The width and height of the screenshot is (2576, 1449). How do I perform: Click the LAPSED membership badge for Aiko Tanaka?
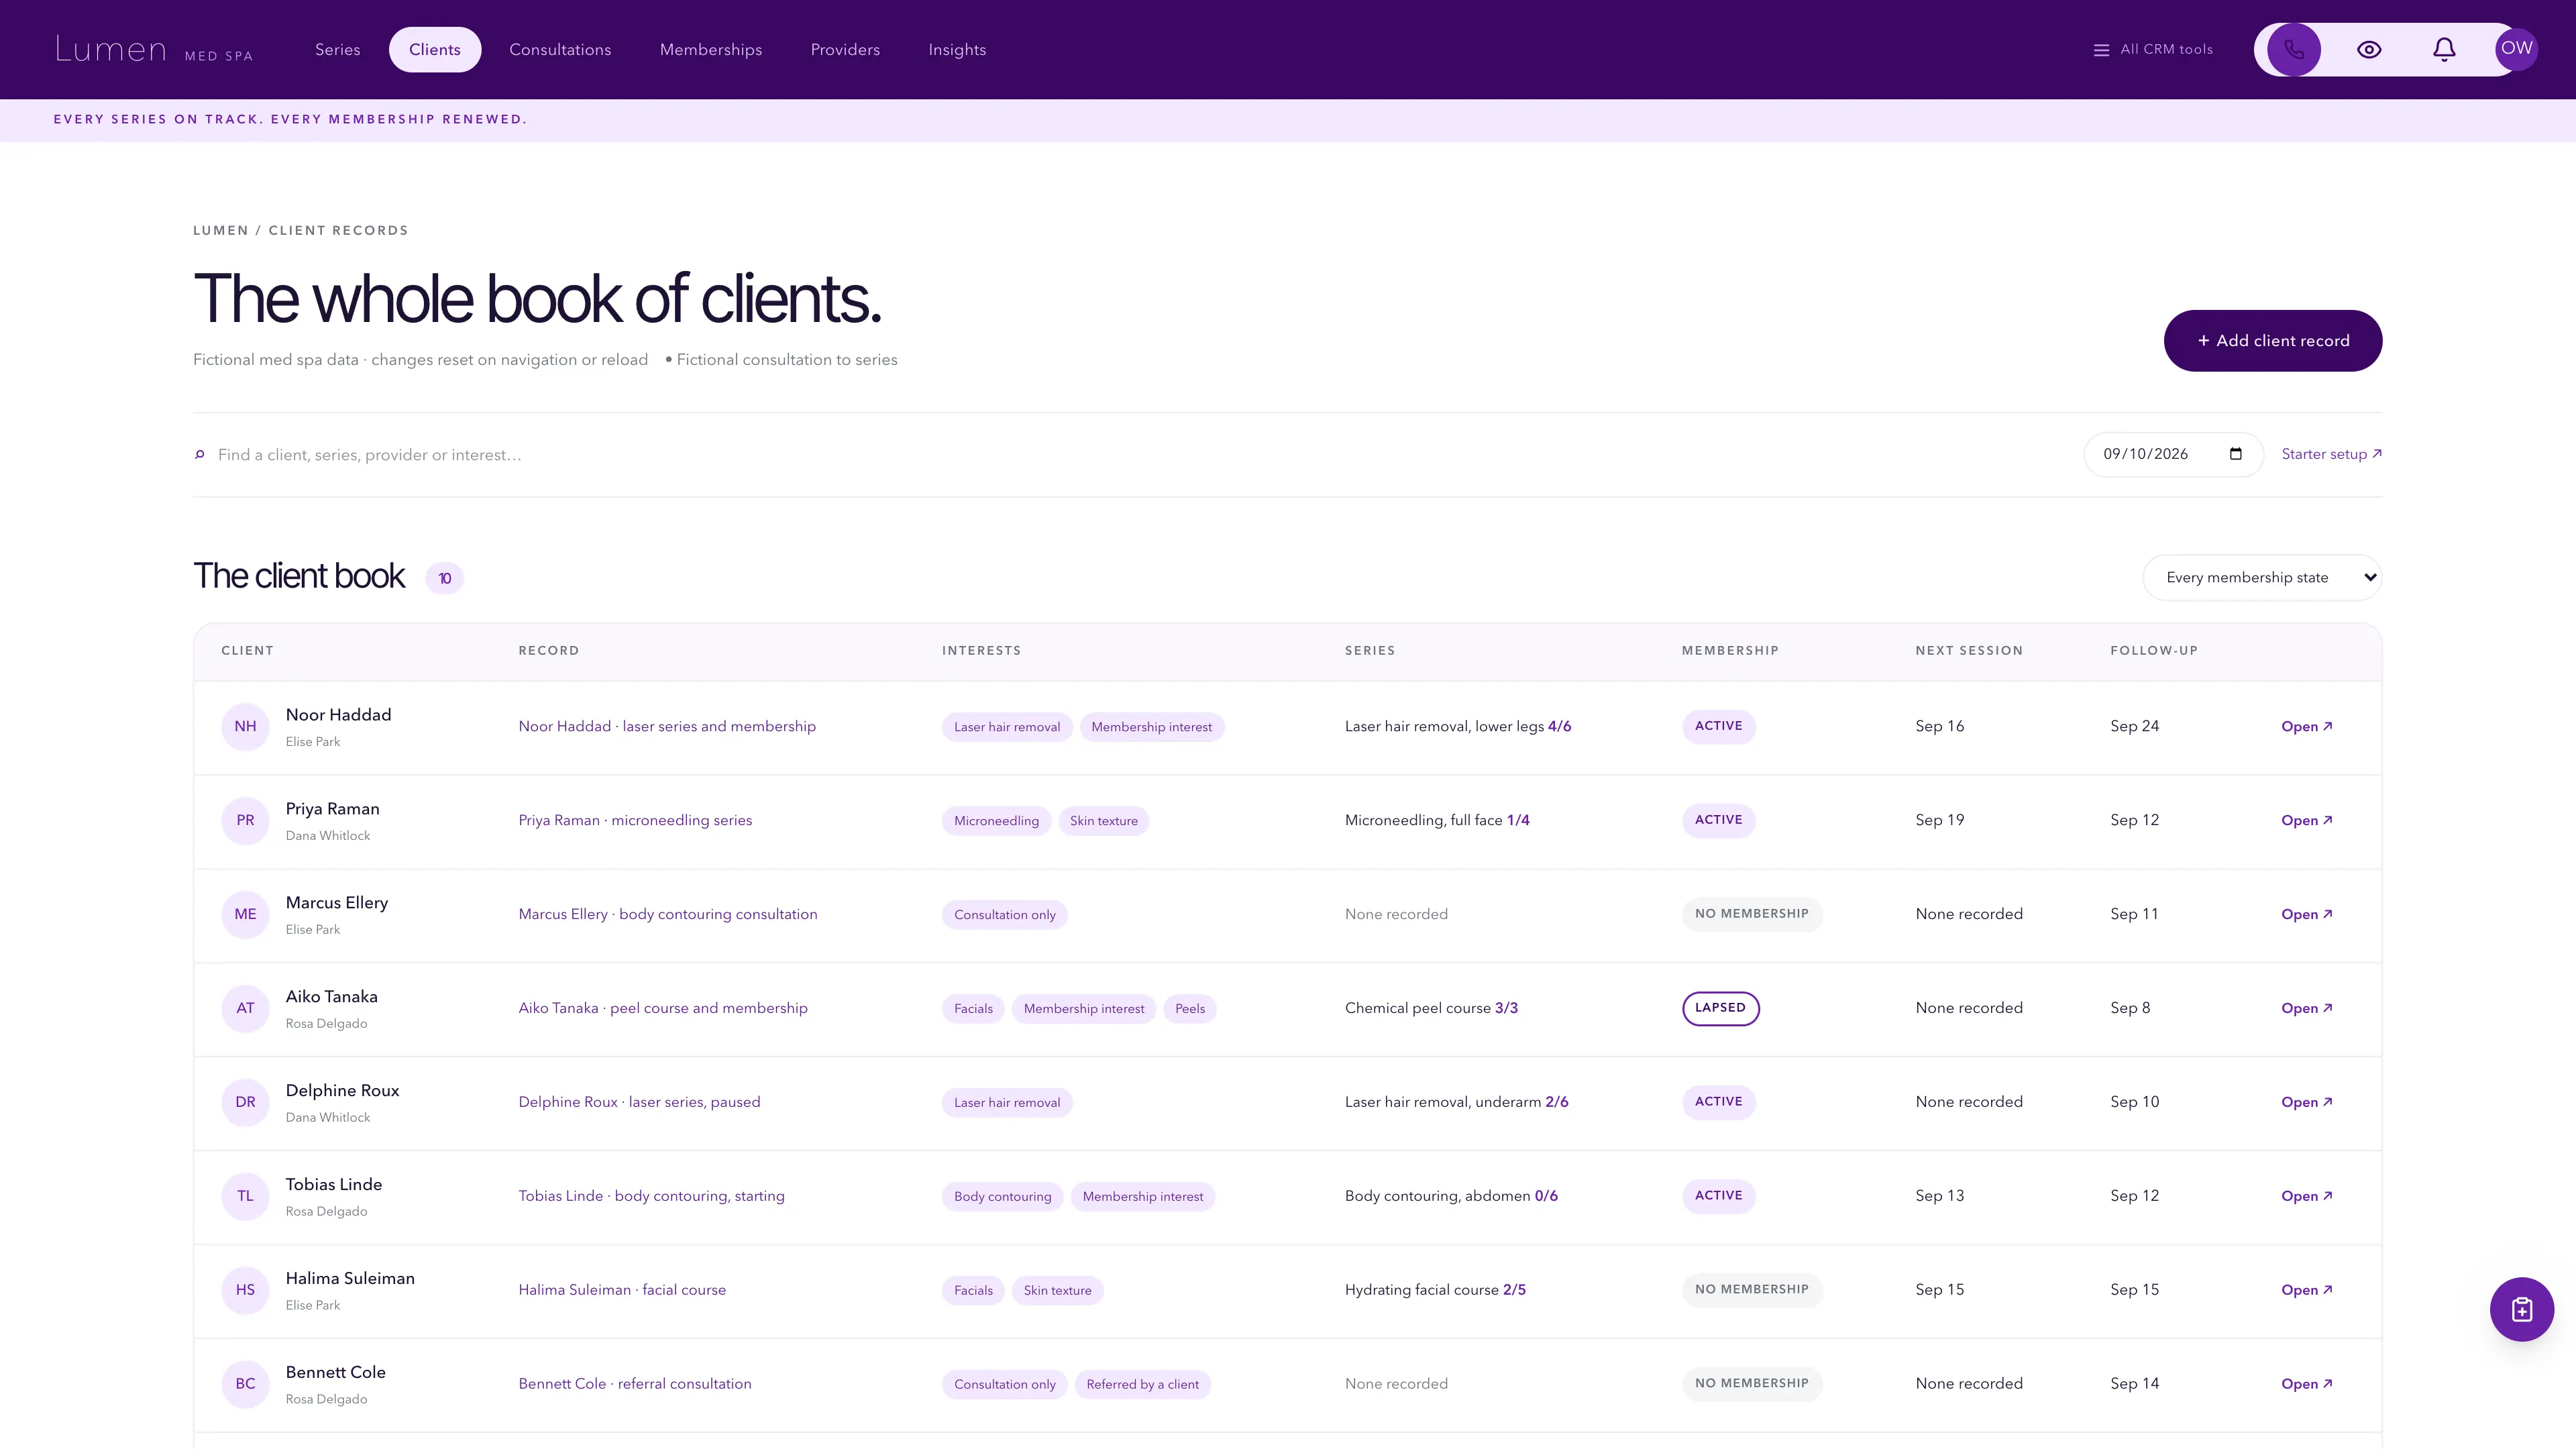pyautogui.click(x=1720, y=1008)
